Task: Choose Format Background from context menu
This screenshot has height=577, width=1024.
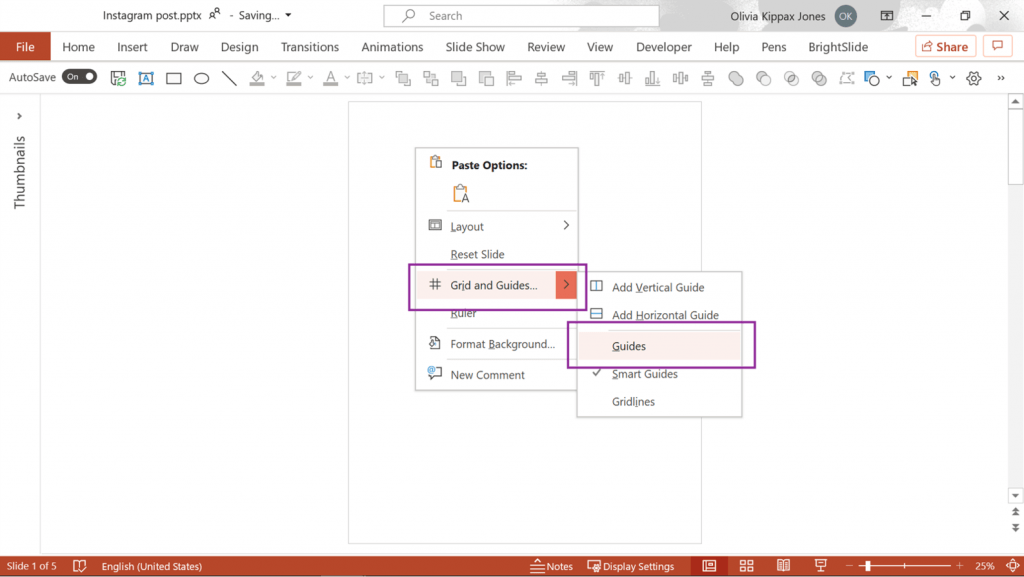Action: 496,344
